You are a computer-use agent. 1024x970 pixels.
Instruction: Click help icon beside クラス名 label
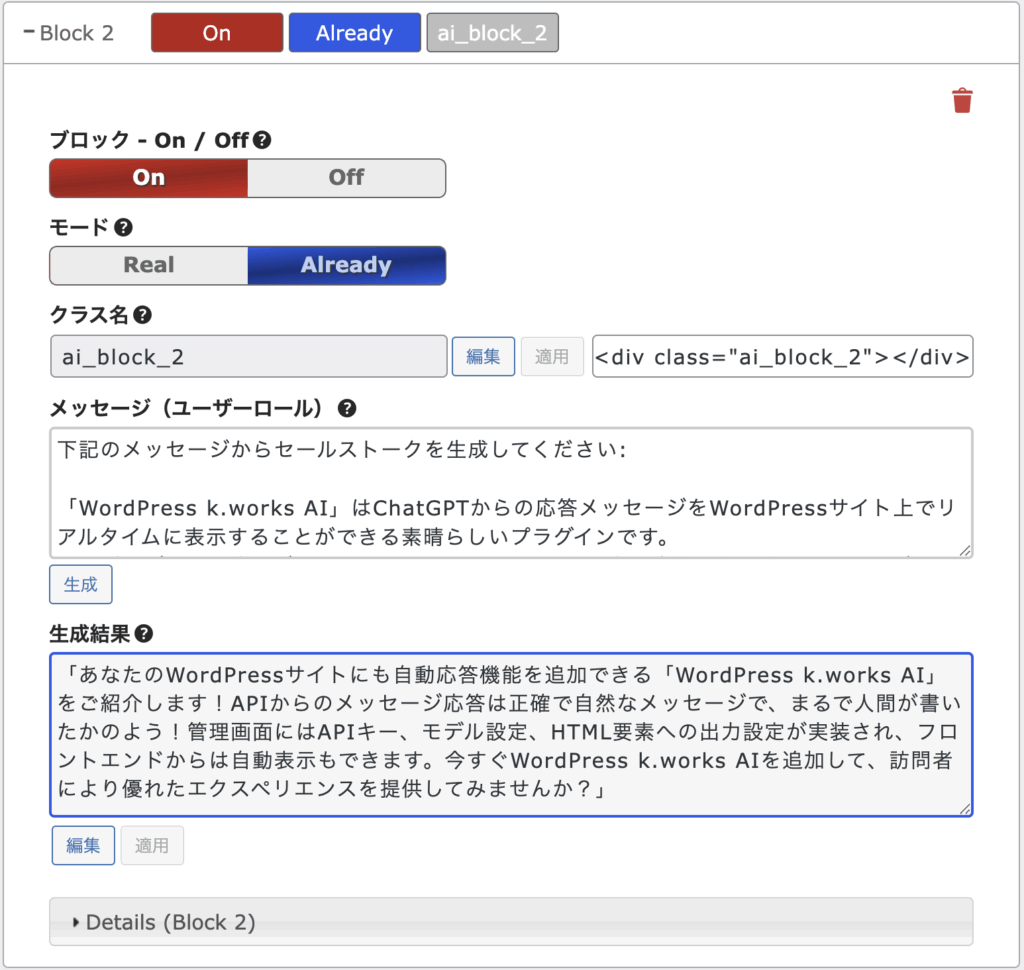pyautogui.click(x=142, y=315)
